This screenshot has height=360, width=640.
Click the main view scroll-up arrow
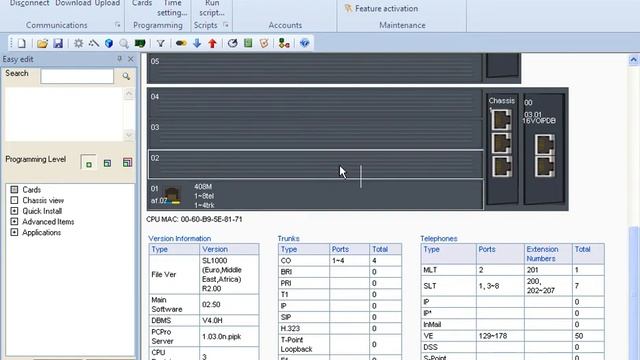coord(633,60)
